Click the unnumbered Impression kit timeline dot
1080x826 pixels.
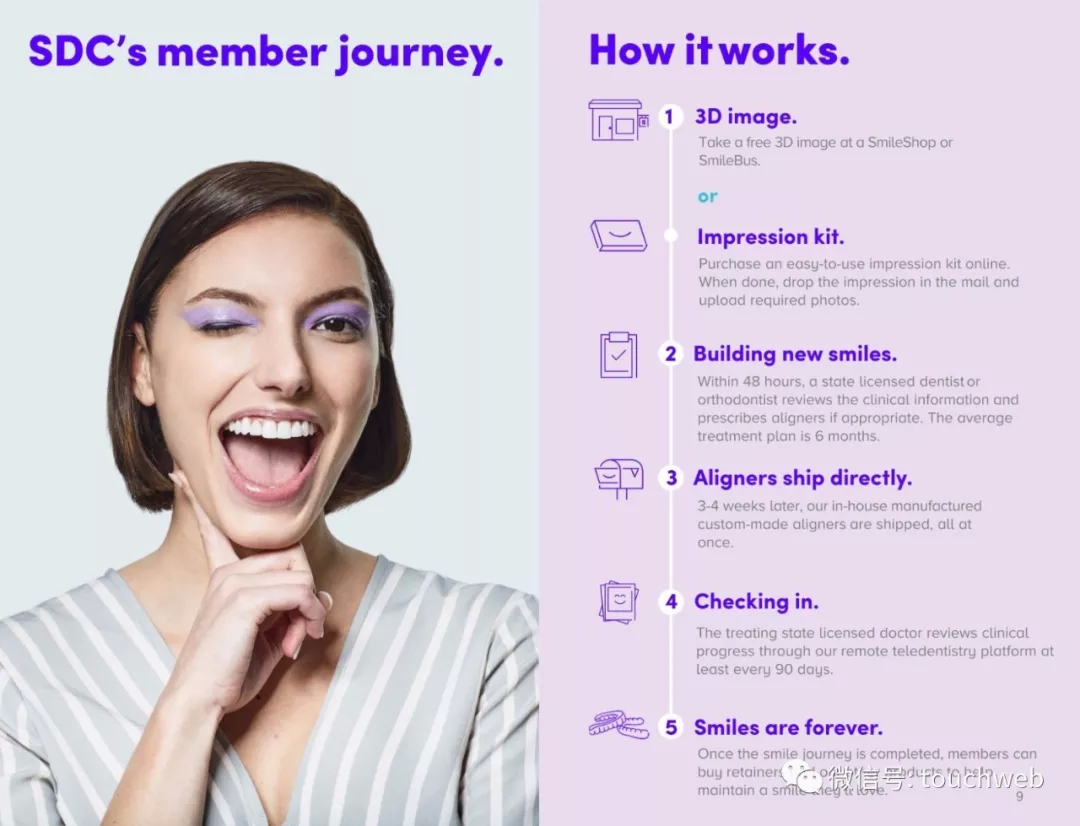pos(670,236)
